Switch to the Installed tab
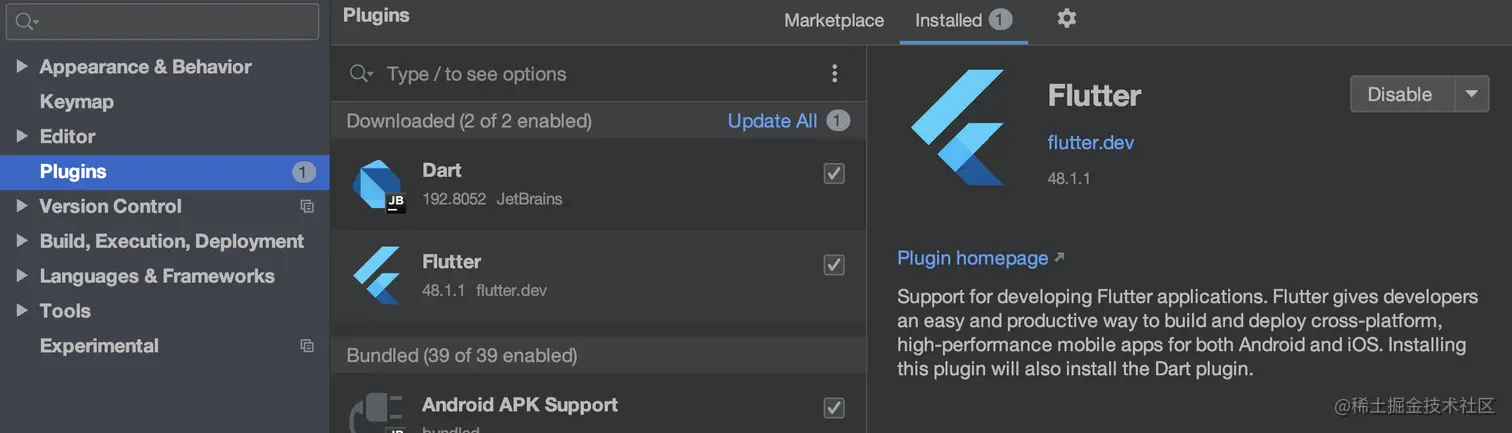1512x433 pixels. (x=964, y=20)
